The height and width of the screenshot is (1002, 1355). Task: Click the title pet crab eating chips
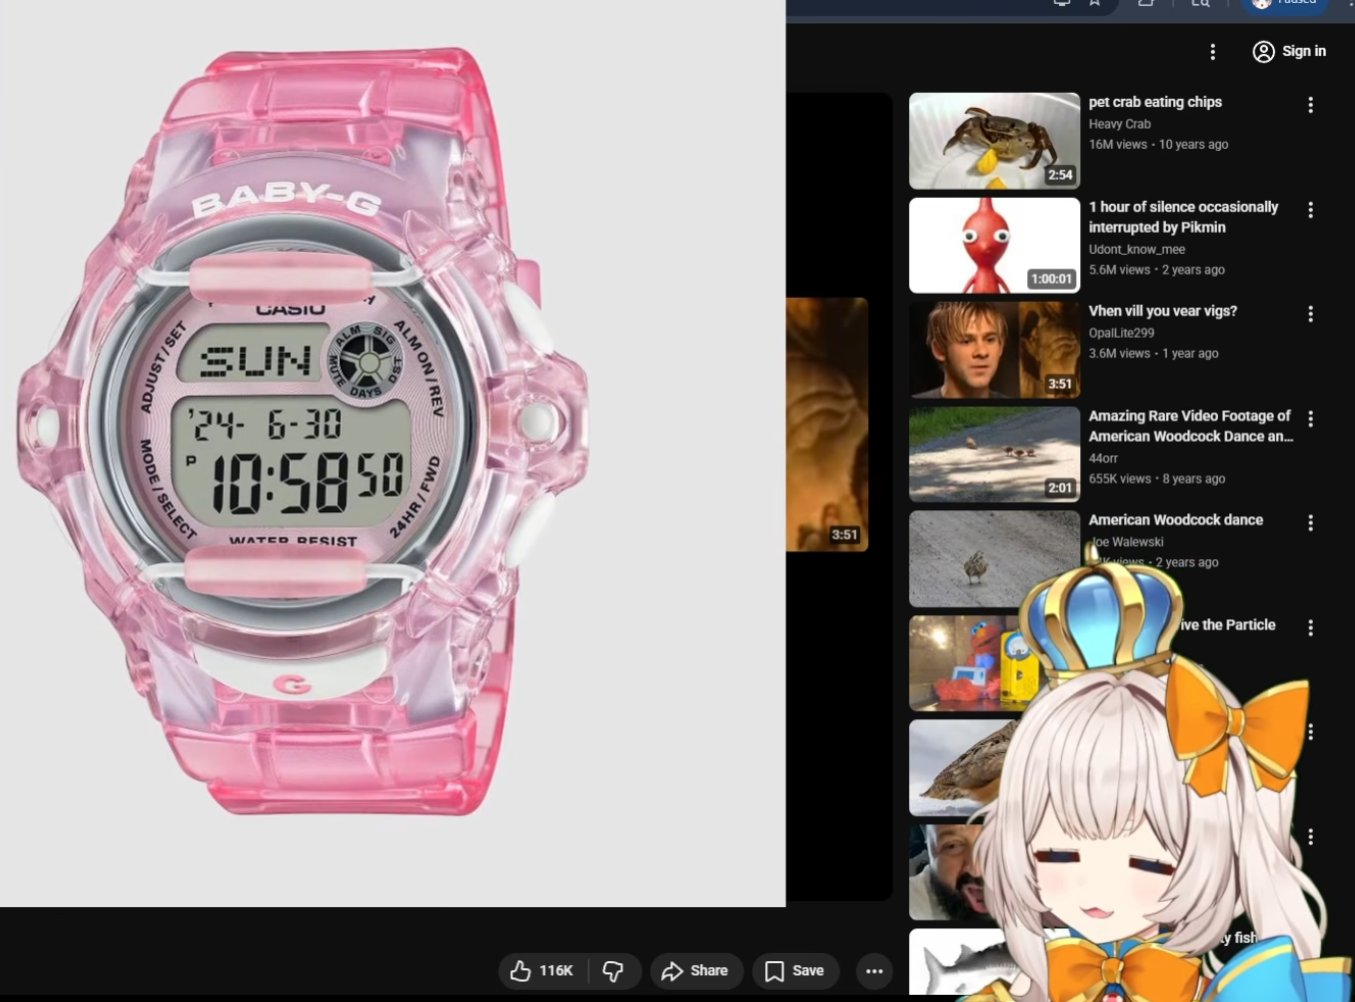click(x=1155, y=102)
